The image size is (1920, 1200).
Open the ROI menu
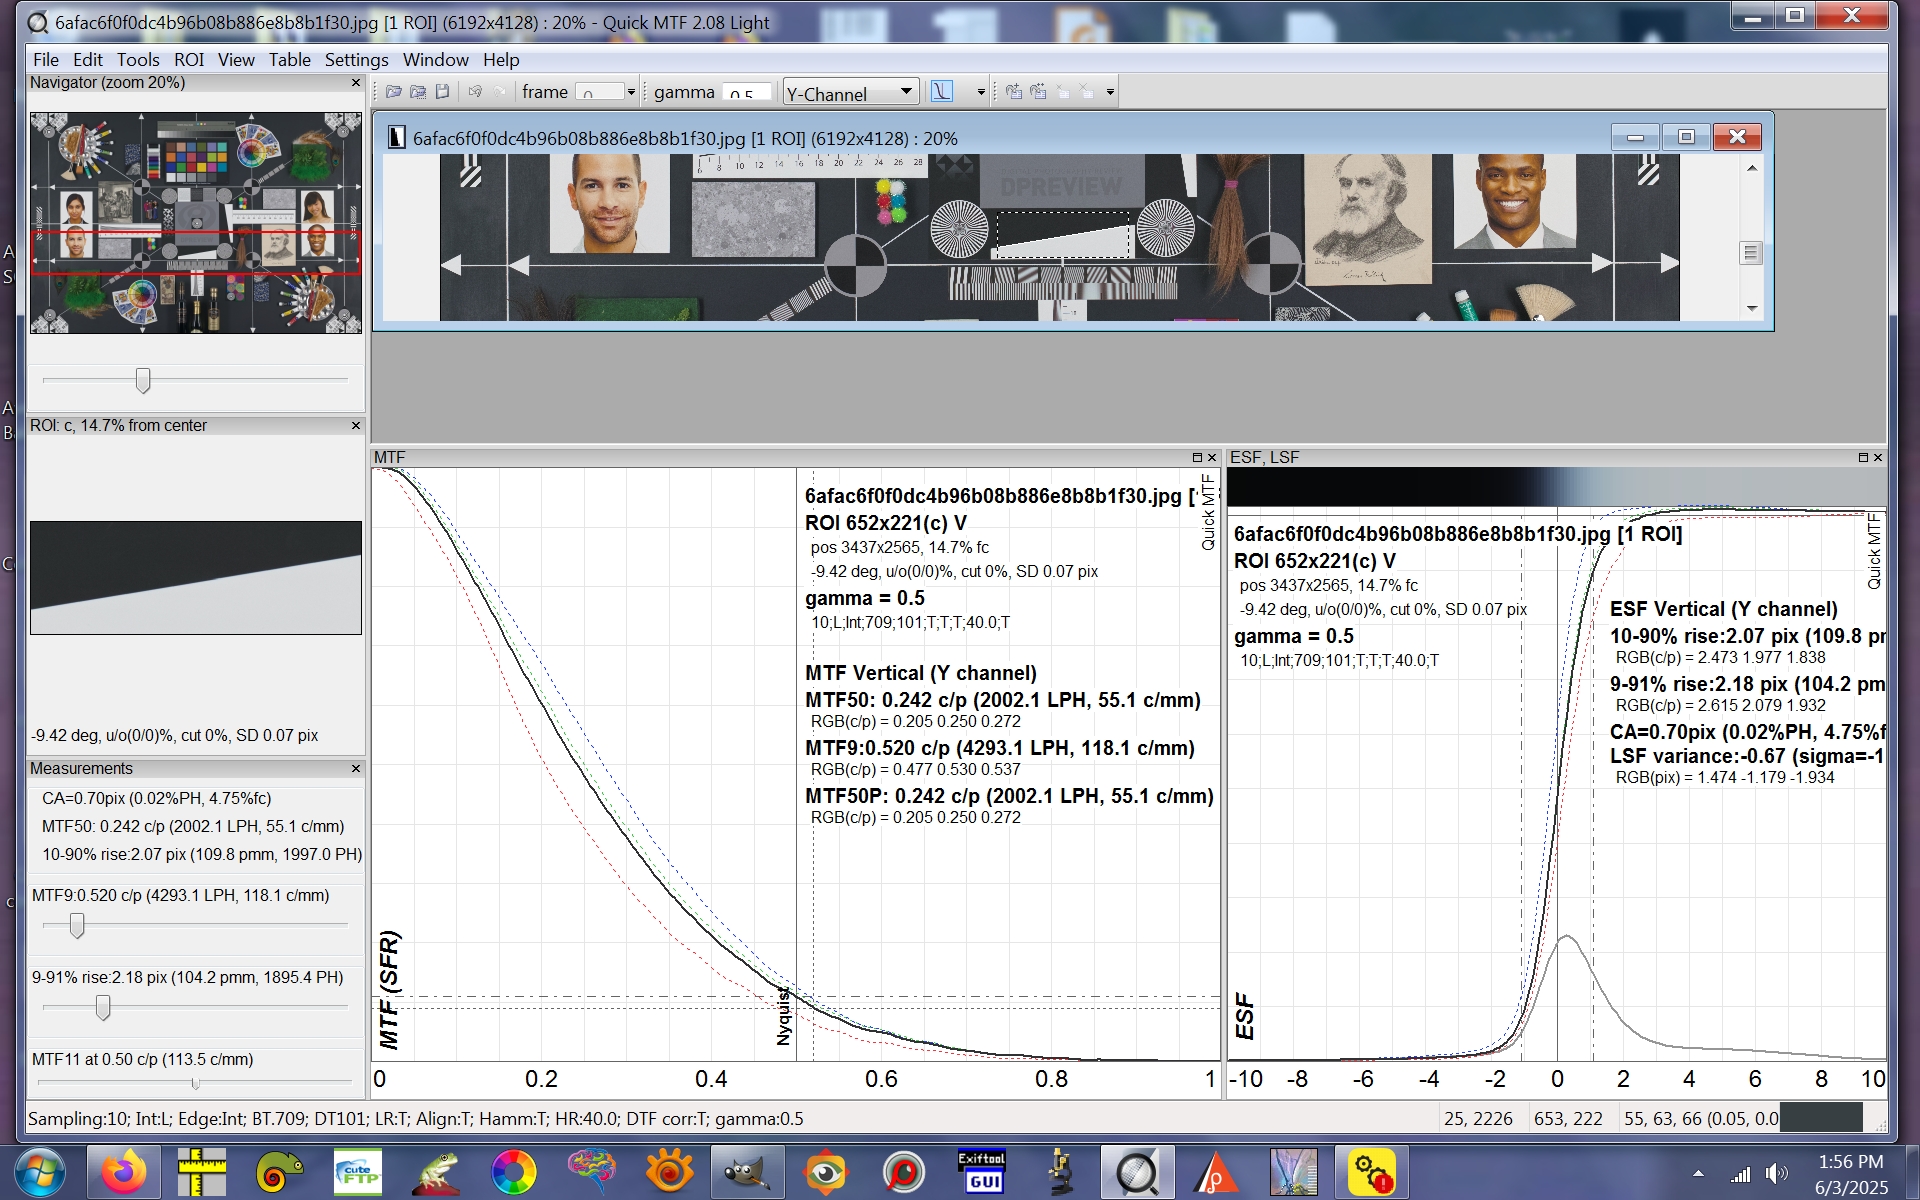pos(188,60)
